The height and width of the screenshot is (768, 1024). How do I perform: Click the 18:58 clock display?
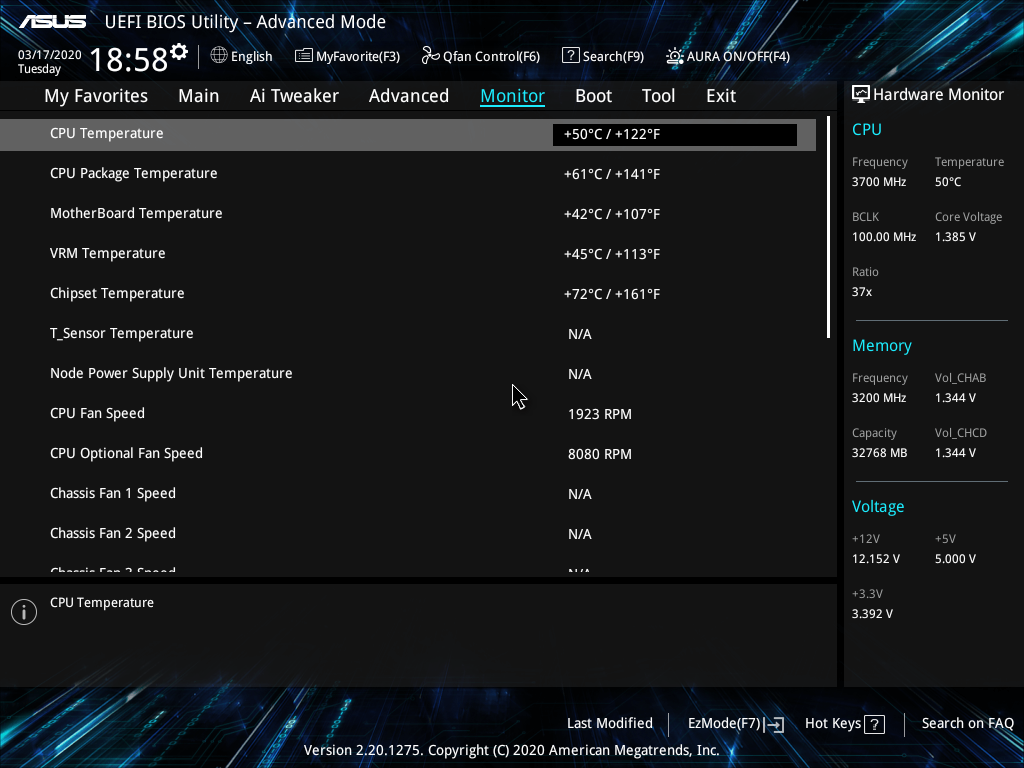129,59
